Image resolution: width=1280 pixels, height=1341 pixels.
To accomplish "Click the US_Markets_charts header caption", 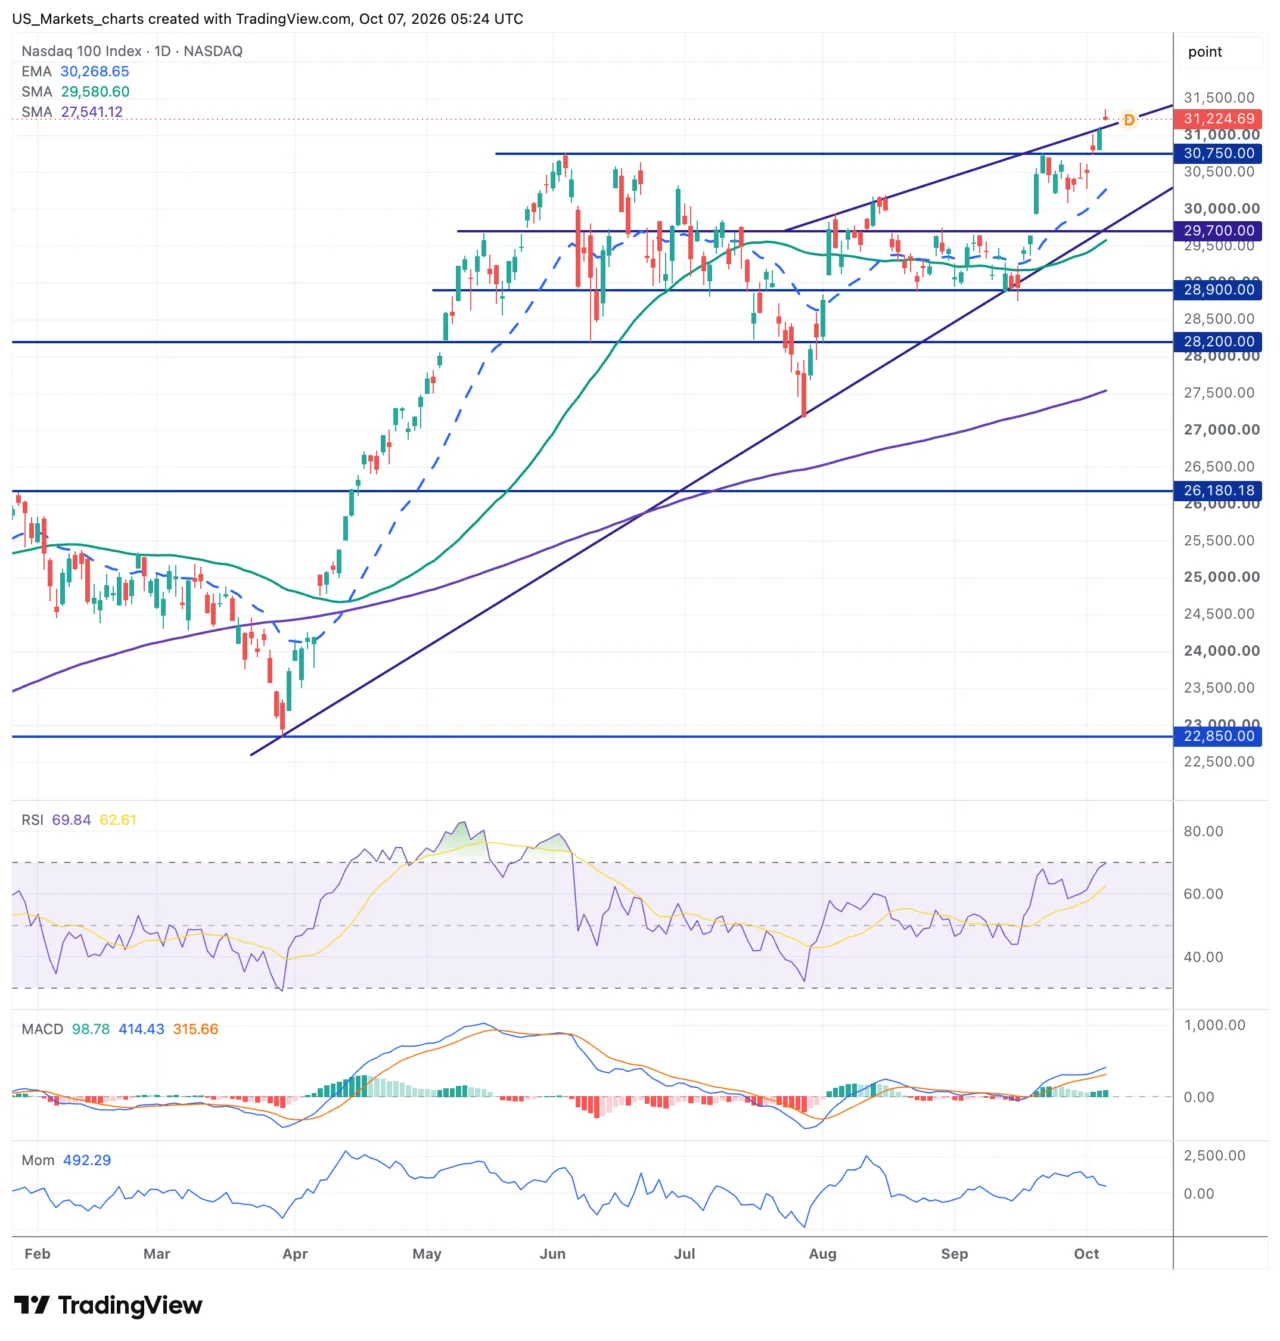I will pyautogui.click(x=268, y=19).
